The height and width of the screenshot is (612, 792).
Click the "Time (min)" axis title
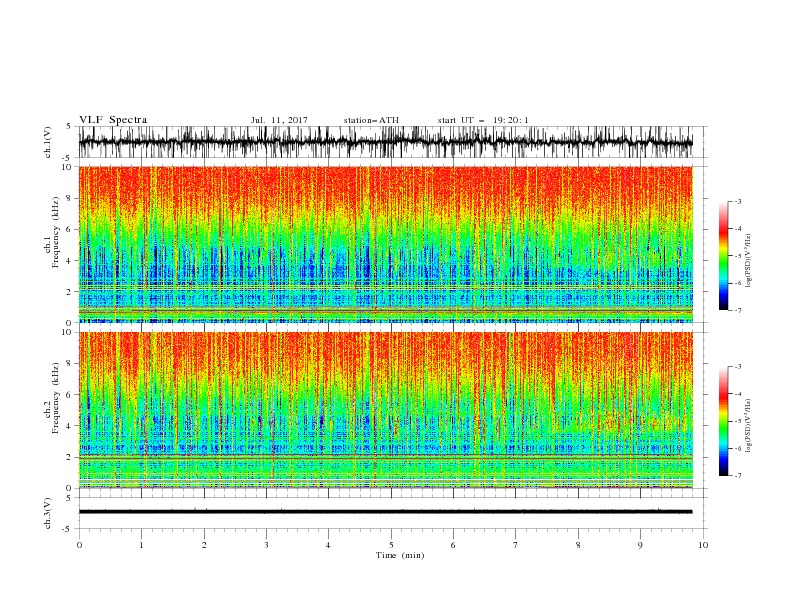point(400,555)
